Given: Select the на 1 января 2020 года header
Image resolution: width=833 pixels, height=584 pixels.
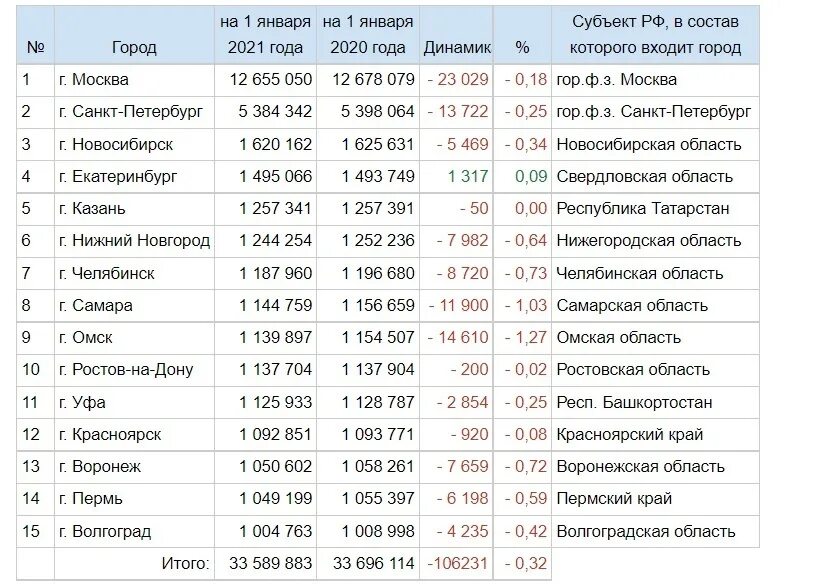Looking at the screenshot, I should [x=368, y=35].
